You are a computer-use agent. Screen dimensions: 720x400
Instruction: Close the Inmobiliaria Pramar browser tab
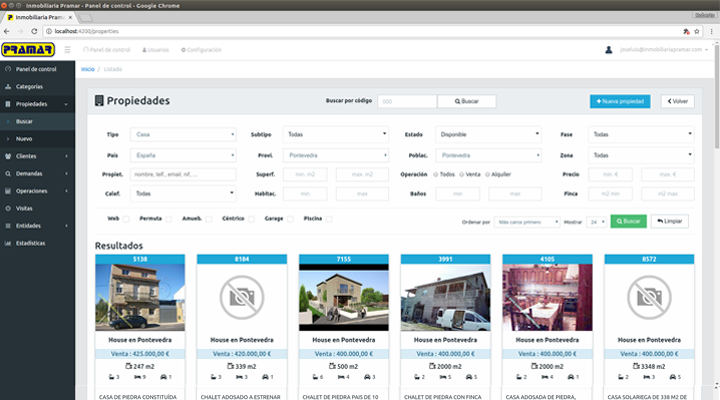coord(70,17)
